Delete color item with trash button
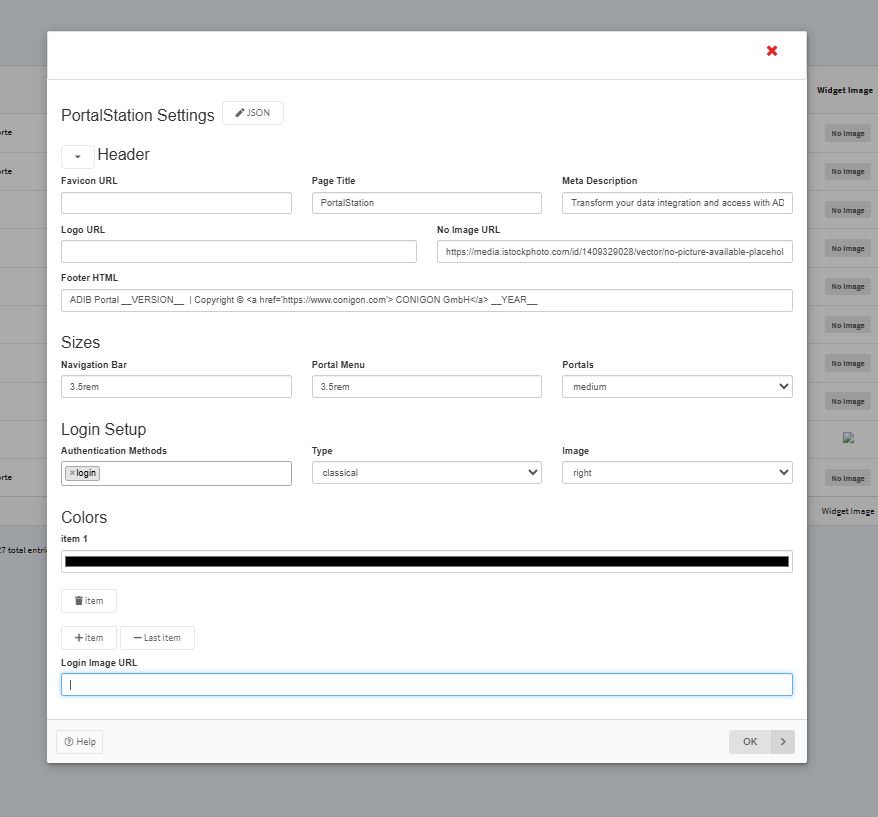This screenshot has width=878, height=817. [89, 601]
